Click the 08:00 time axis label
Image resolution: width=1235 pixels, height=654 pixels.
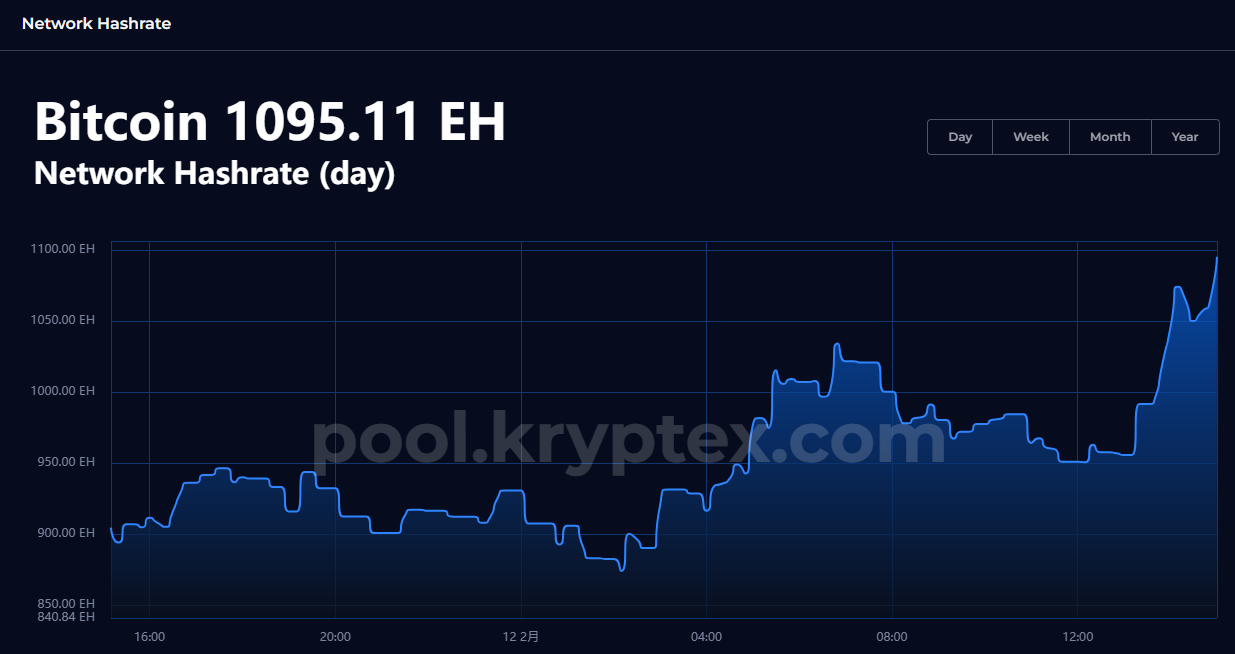pos(892,637)
